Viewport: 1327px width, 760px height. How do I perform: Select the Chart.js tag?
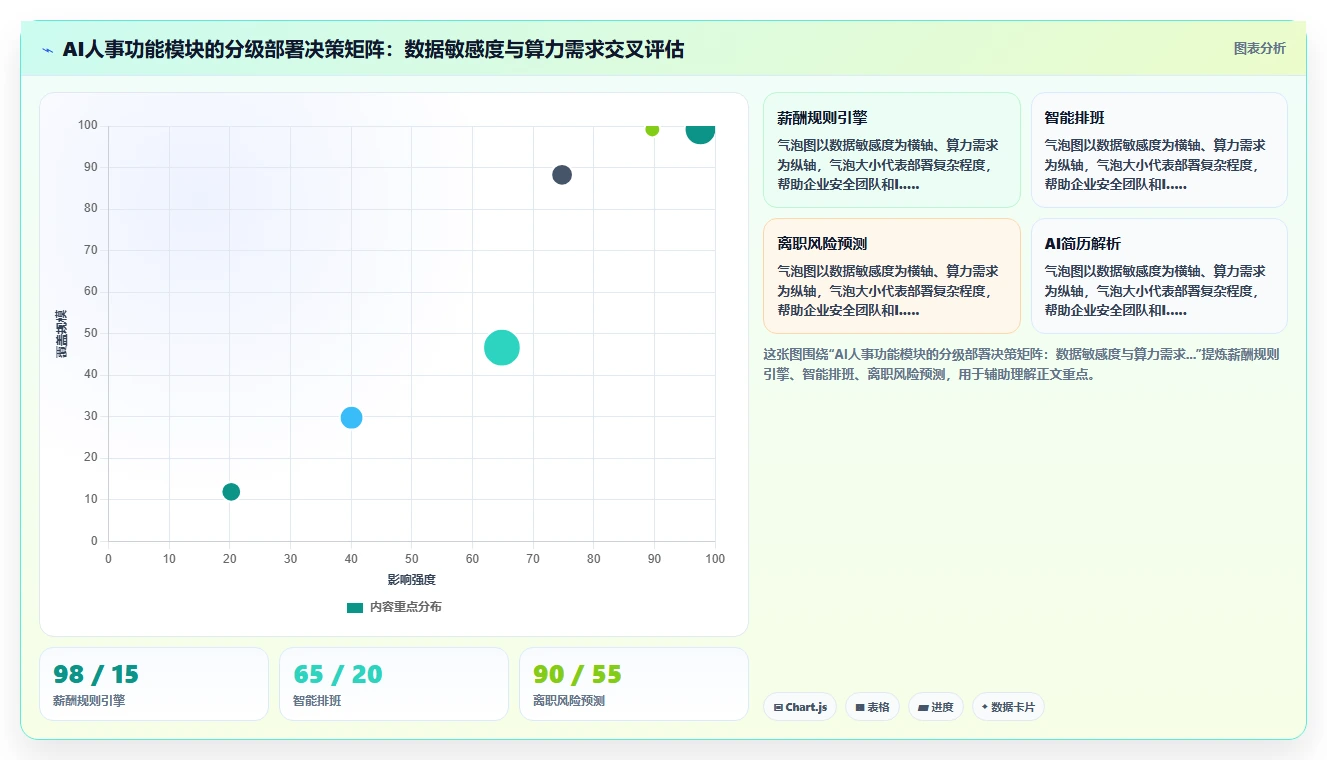point(800,707)
